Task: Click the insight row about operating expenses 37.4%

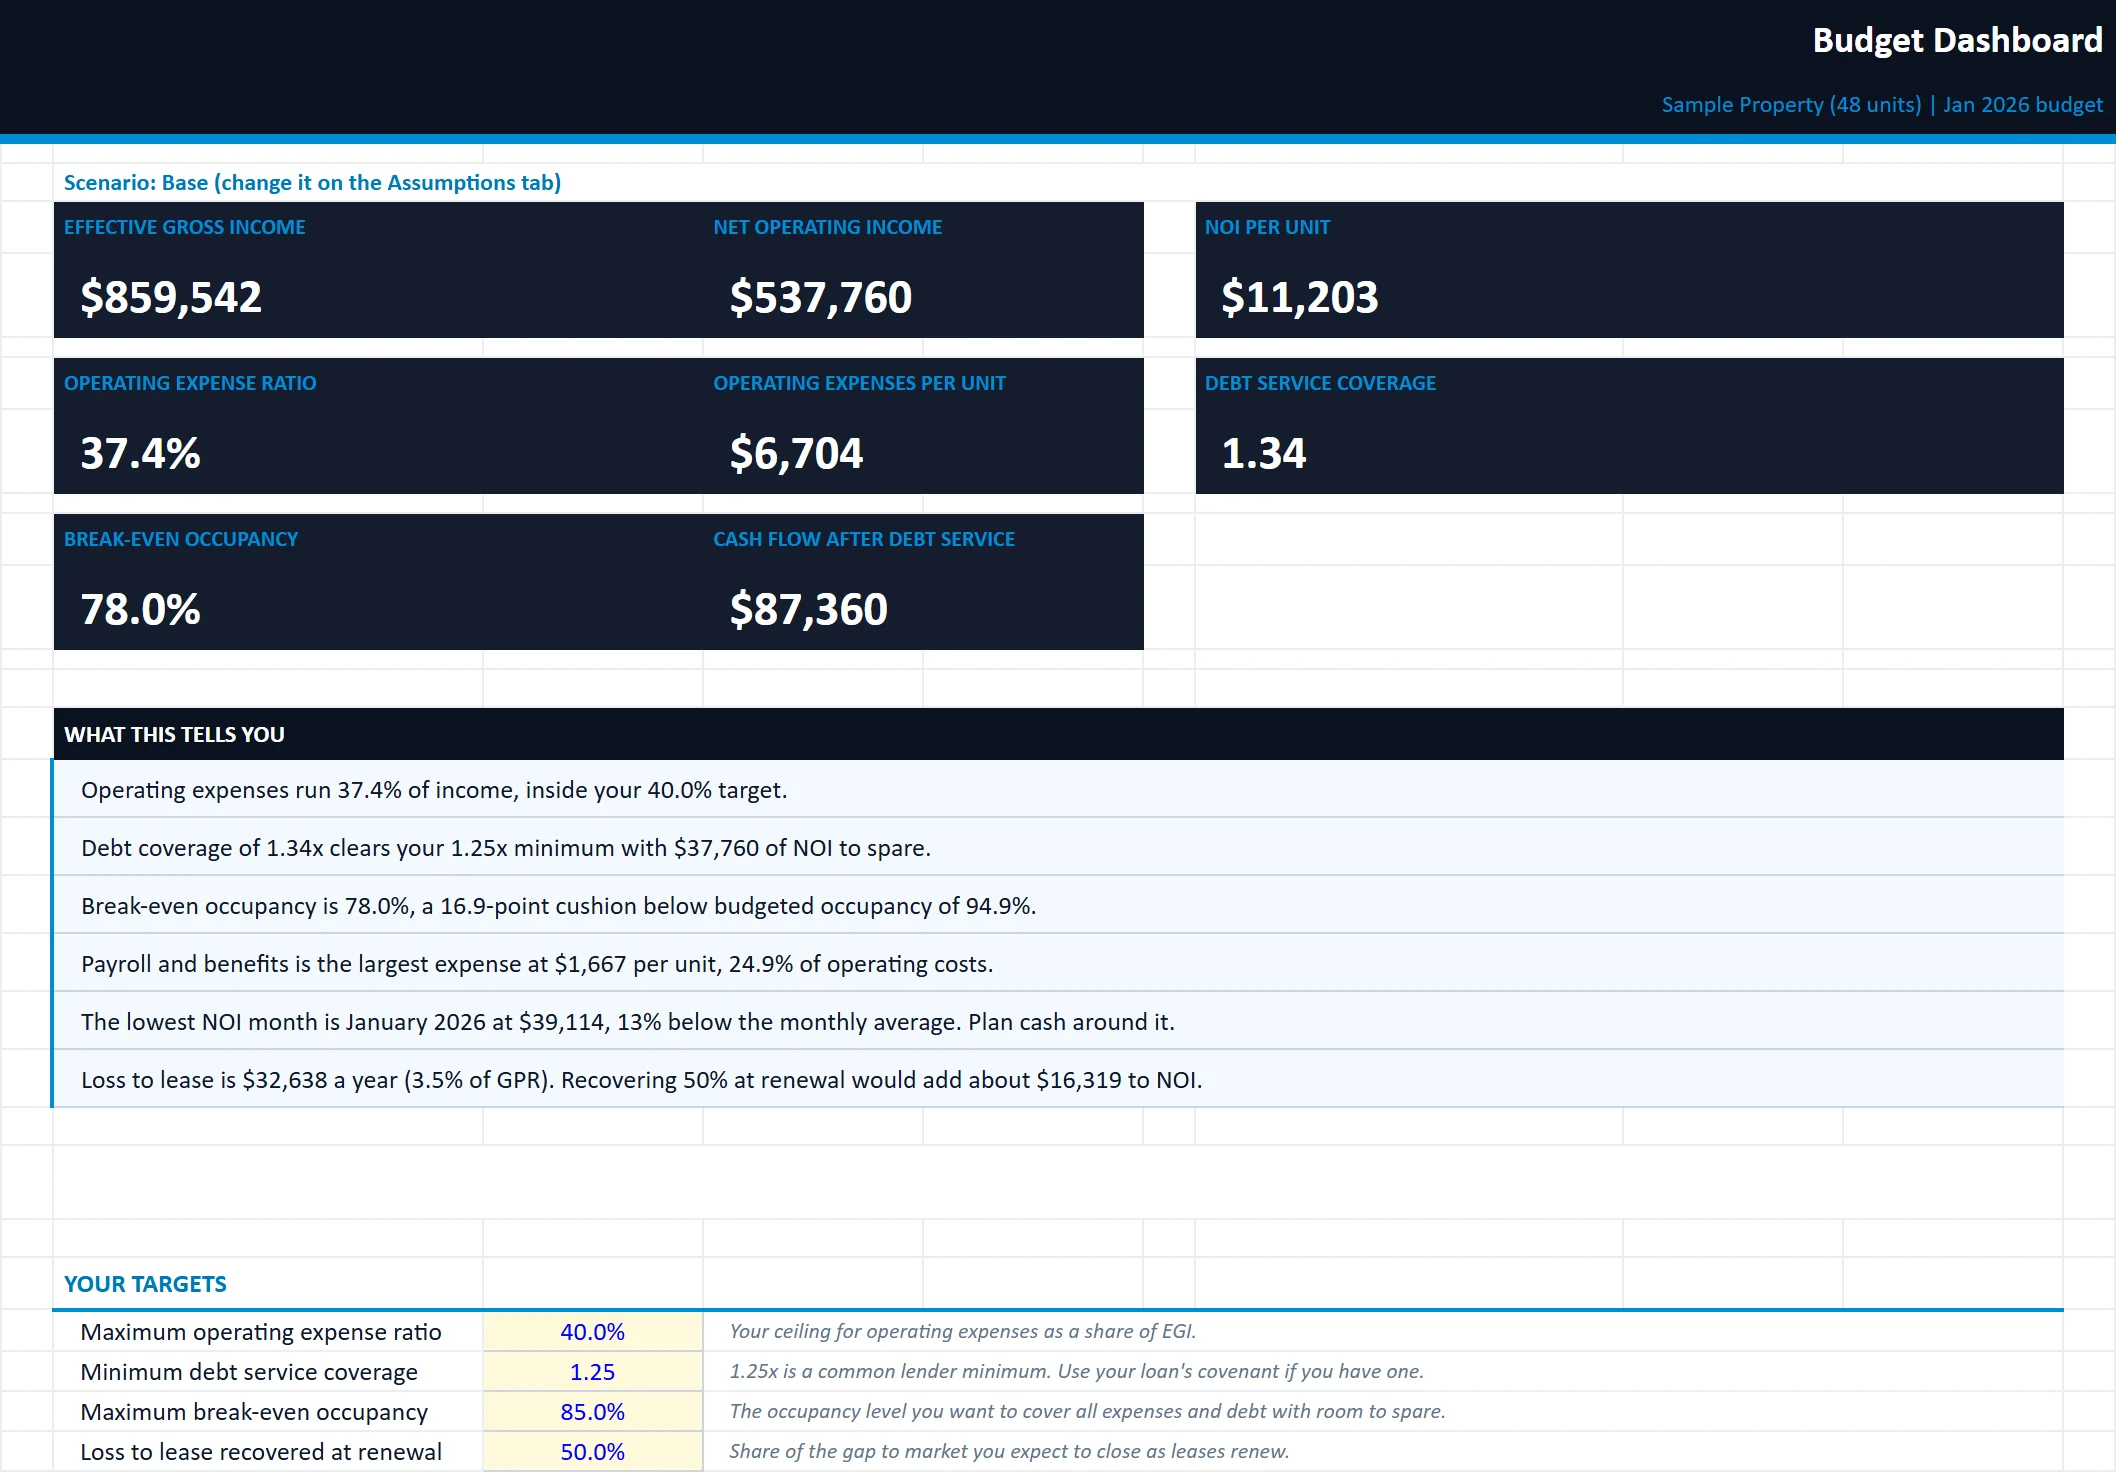Action: tap(1058, 789)
